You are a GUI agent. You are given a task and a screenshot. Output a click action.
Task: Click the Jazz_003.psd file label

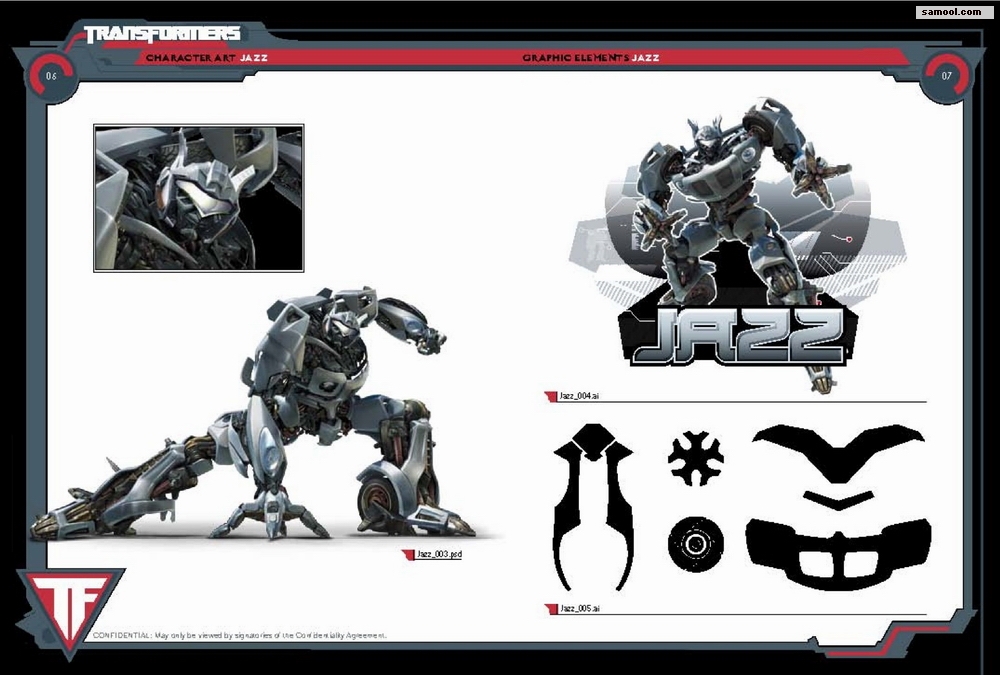[x=439, y=554]
